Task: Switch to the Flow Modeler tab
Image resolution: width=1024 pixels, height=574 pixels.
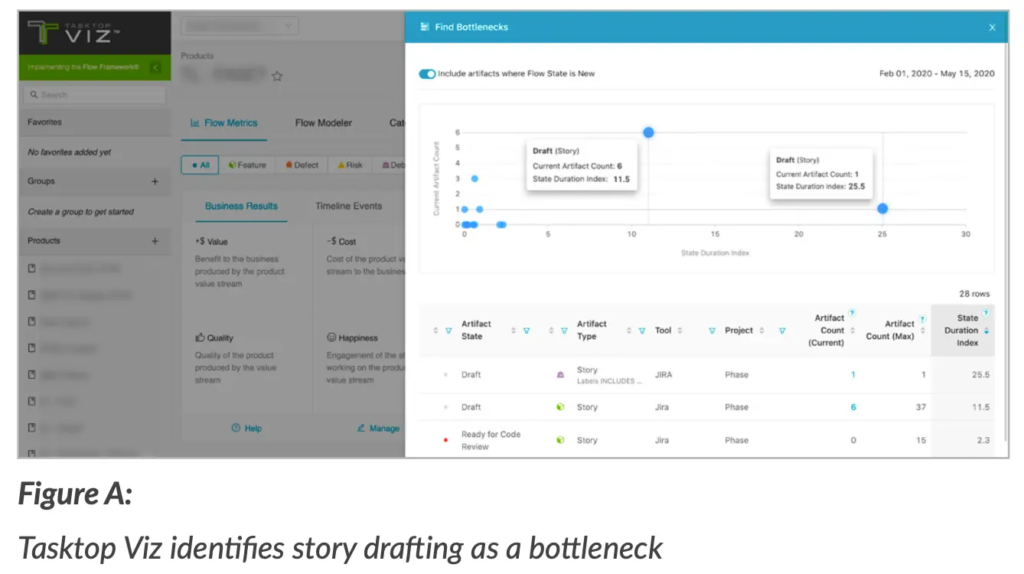Action: (x=323, y=123)
